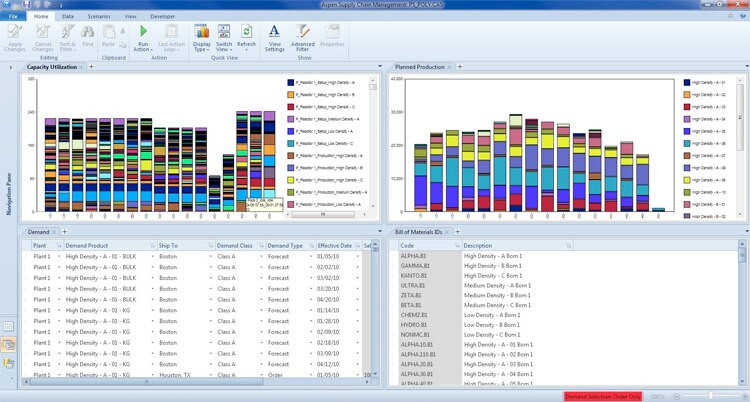Click the Refresh icon in Quick View
Viewport: 750px width, 402px height.
coord(246,32)
